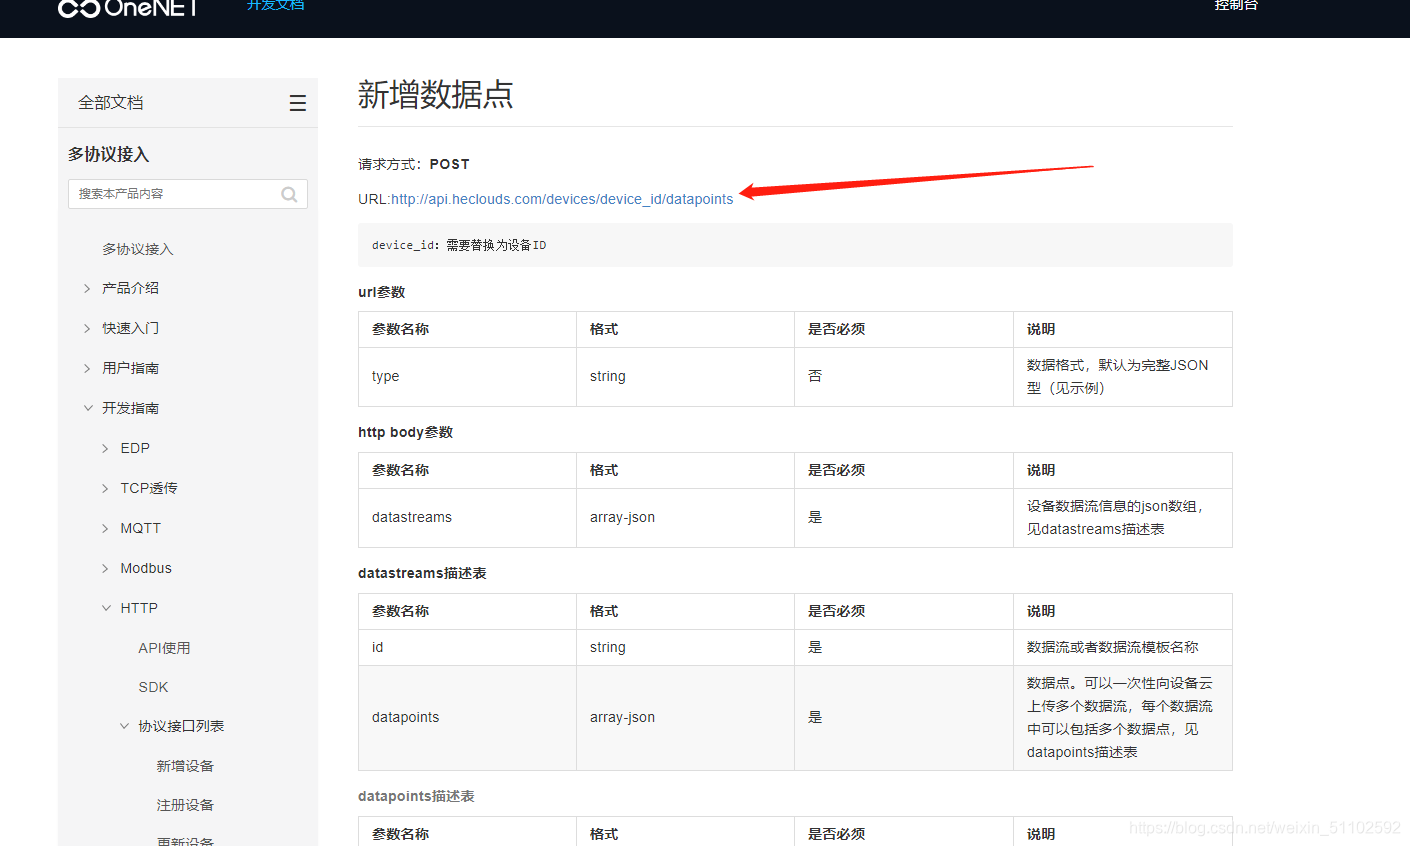Expand the Modbus section chevron
The height and width of the screenshot is (846, 1410).
105,568
